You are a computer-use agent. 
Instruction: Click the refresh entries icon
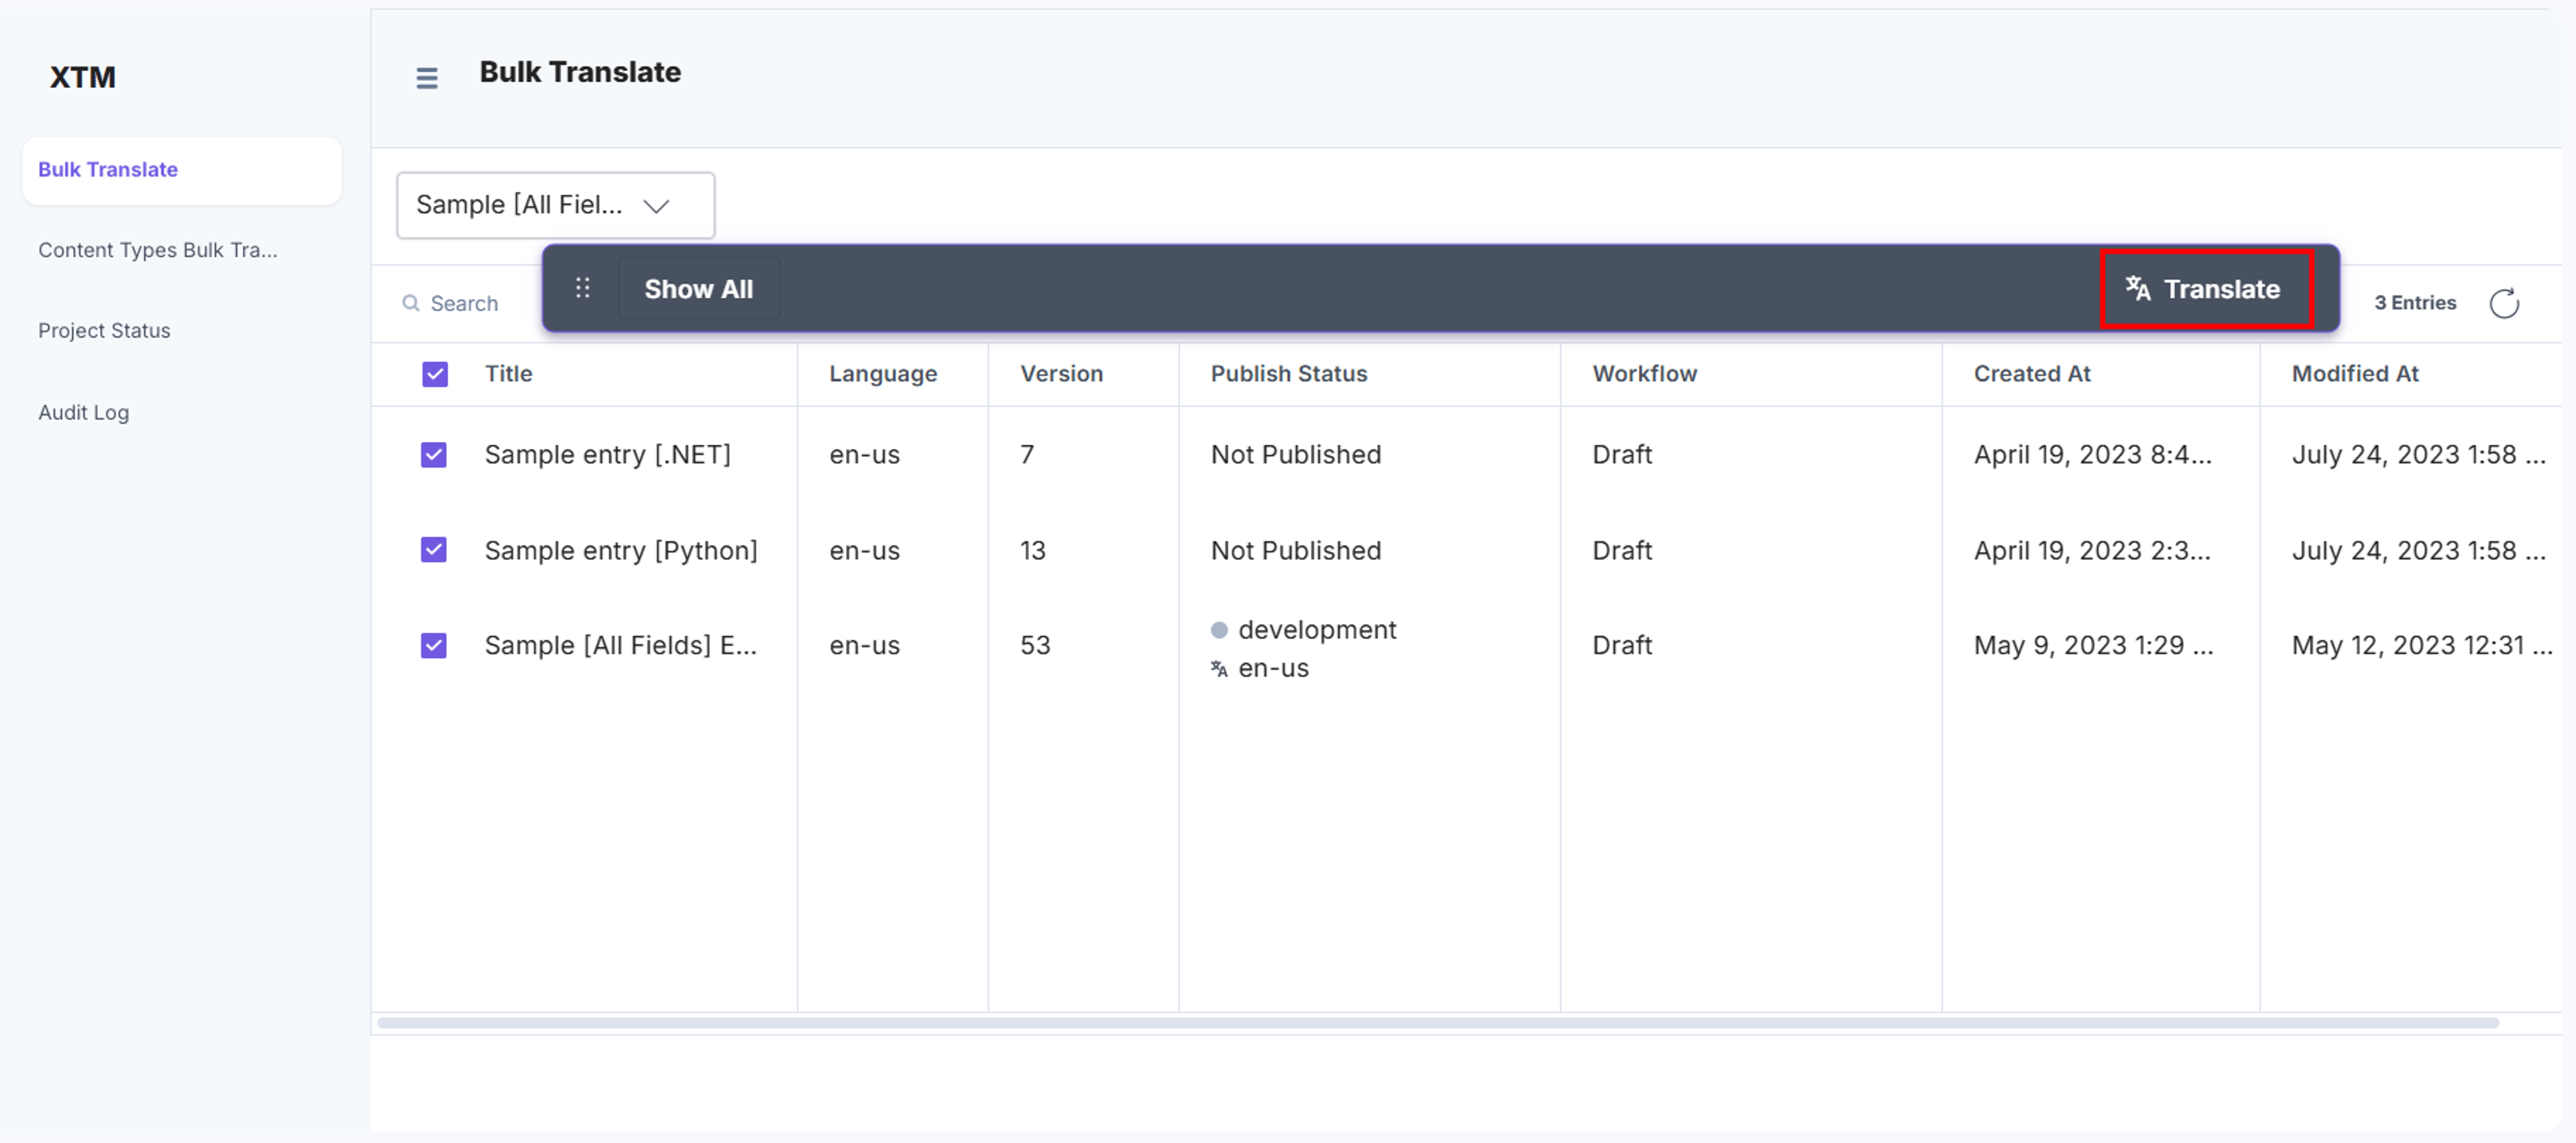tap(2503, 303)
